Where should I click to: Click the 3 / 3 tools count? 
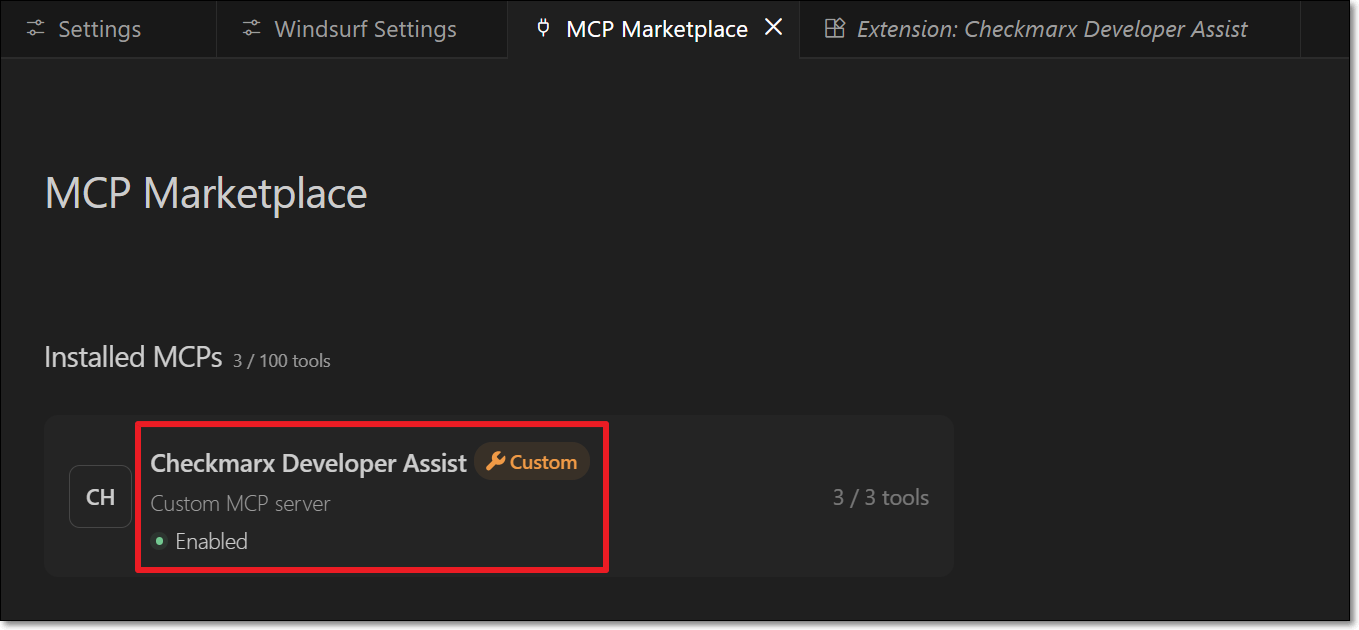coord(880,497)
